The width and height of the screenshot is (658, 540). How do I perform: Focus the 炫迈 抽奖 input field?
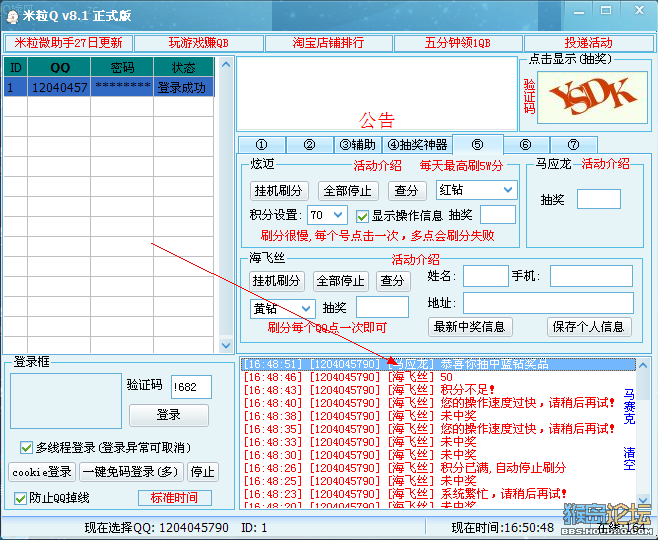pyautogui.click(x=498, y=215)
